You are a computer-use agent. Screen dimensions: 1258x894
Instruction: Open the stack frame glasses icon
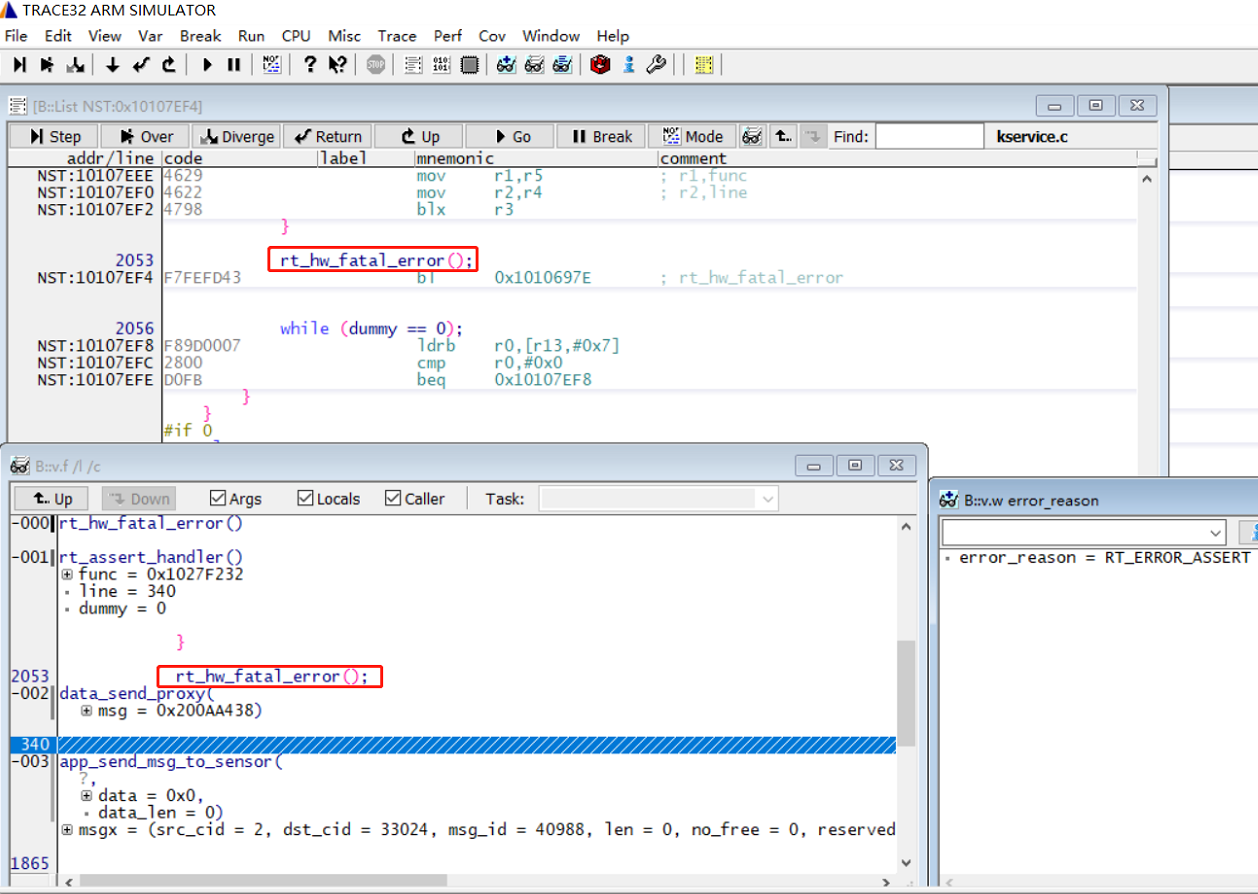point(562,65)
